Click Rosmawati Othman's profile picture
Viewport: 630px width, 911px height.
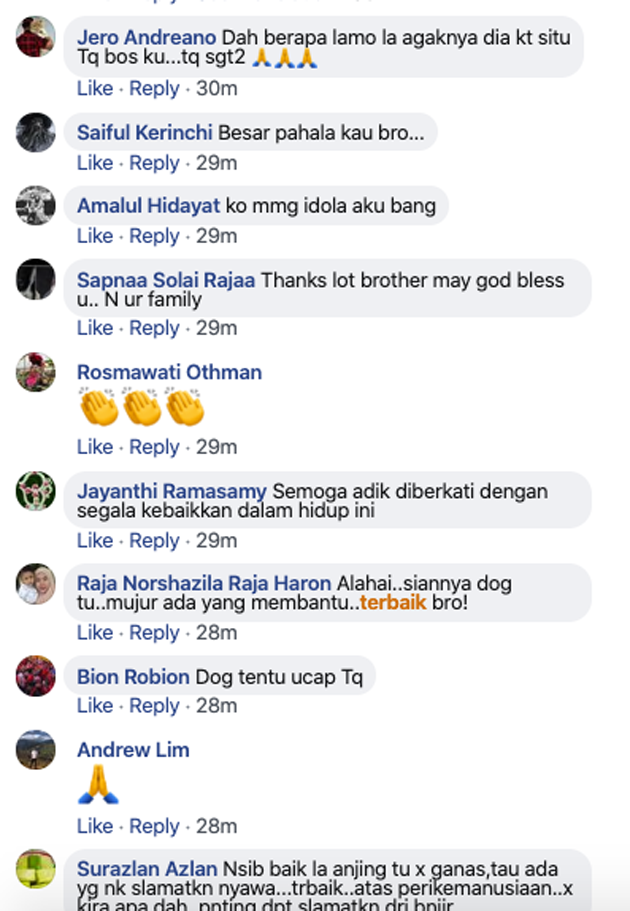[x=36, y=372]
